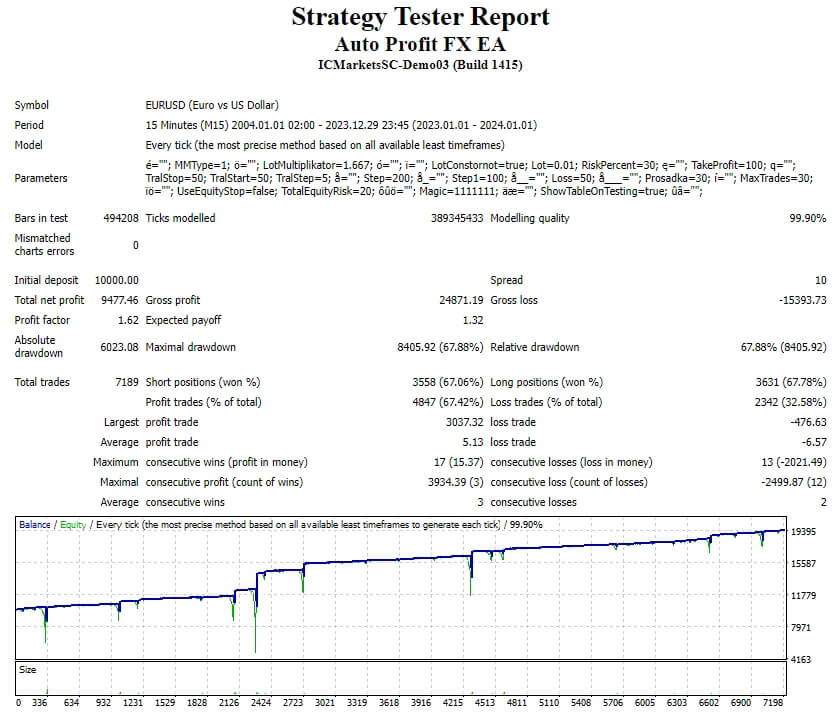Screen dimensions: 834x715
Task: Click the Balance legend label on the chart
Action: click(32, 521)
